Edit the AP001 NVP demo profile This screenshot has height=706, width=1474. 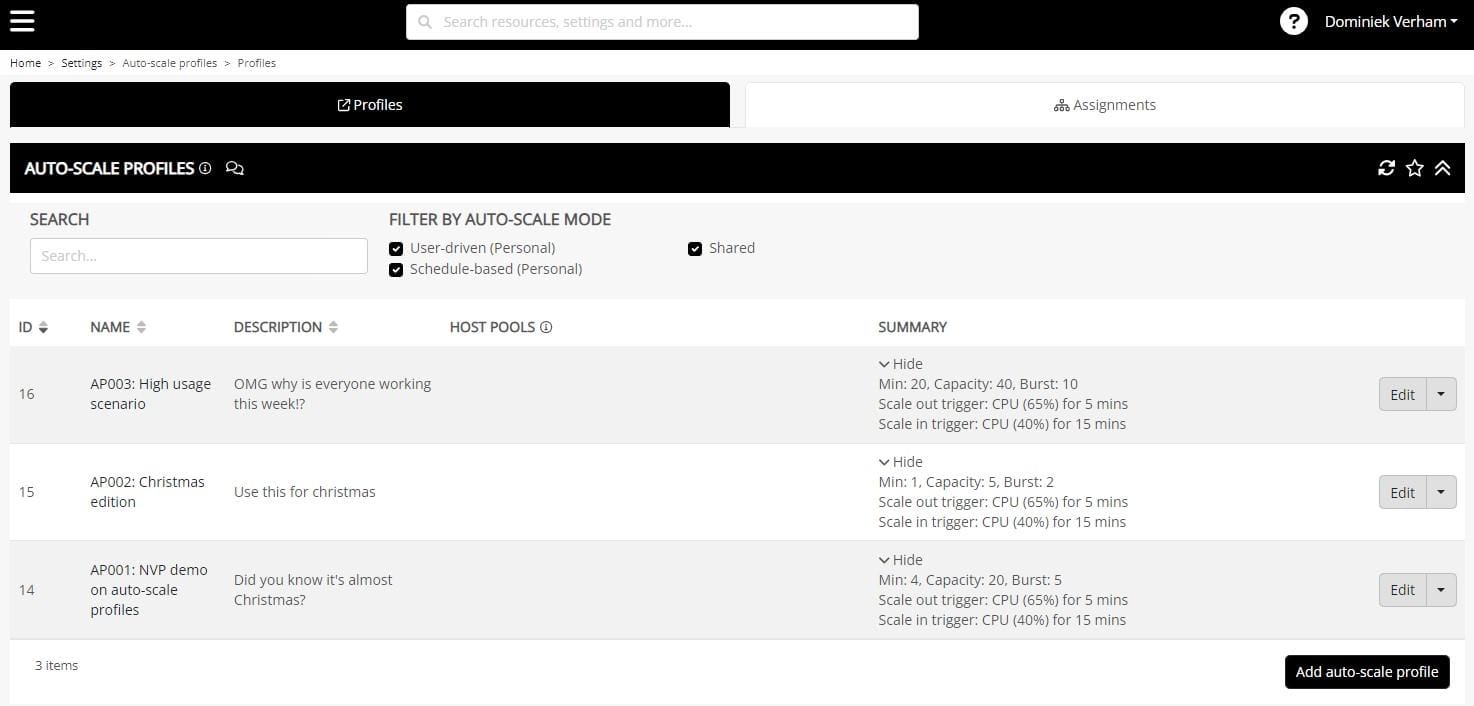click(x=1402, y=590)
